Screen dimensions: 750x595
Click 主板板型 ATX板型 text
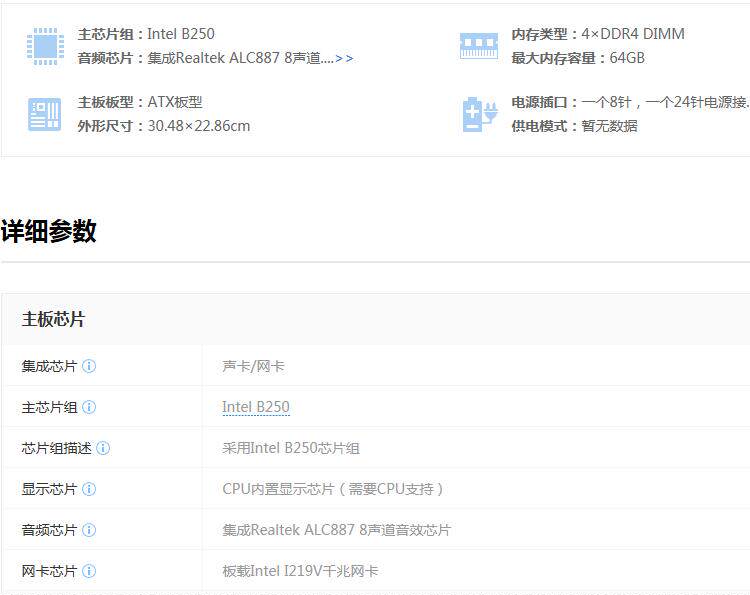tap(140, 102)
